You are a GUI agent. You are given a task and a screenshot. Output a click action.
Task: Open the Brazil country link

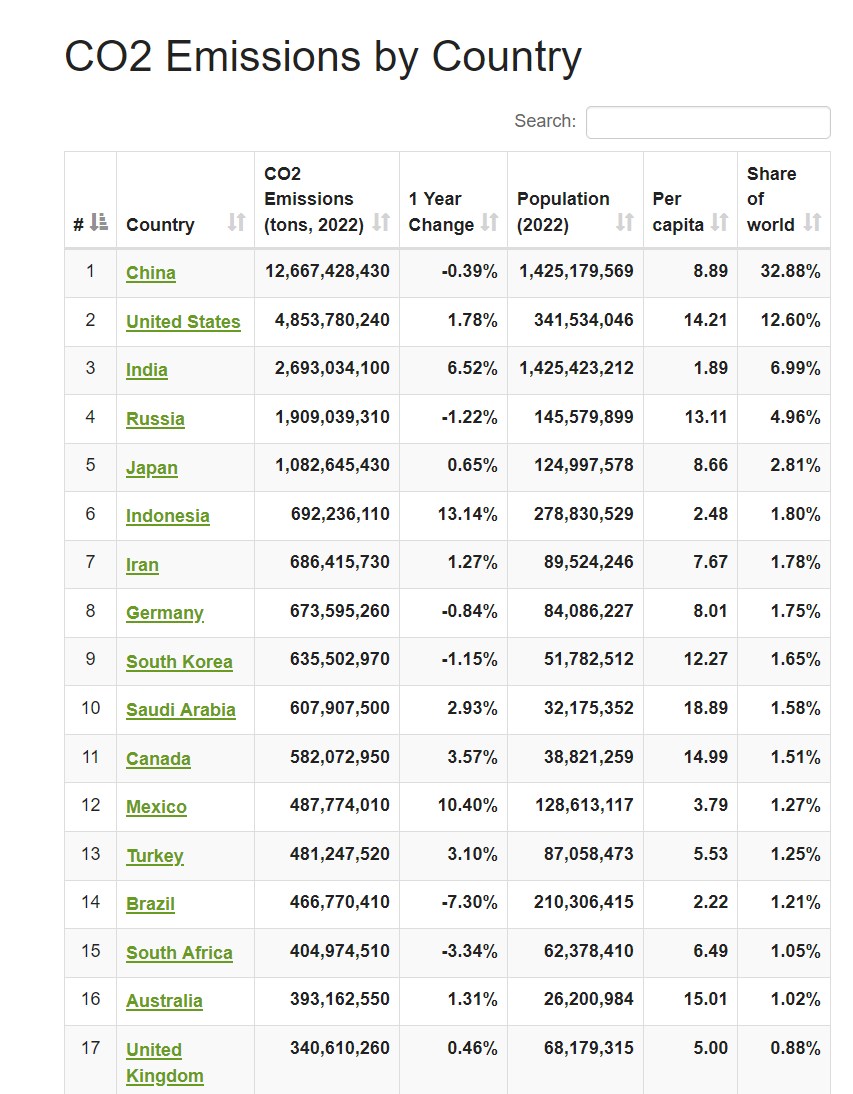(x=150, y=904)
